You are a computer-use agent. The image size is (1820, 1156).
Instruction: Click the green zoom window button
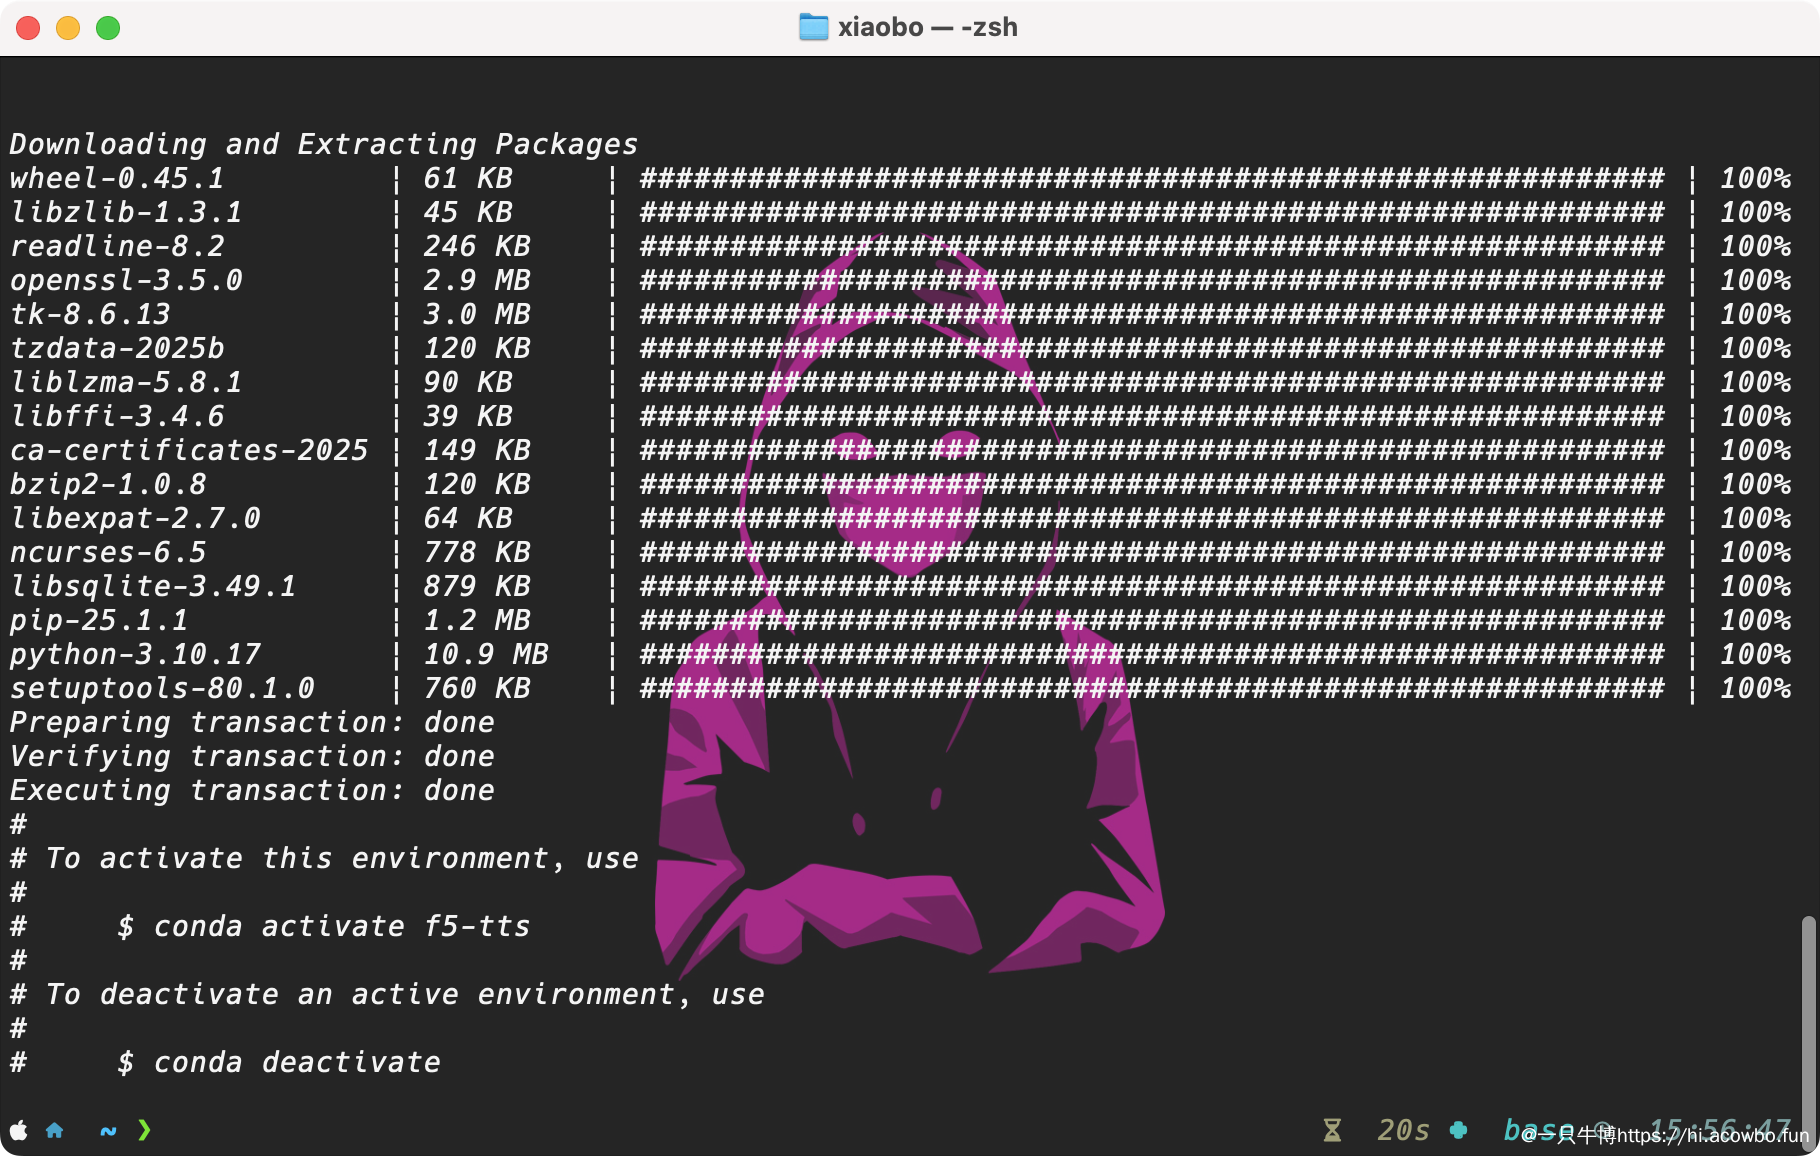(108, 28)
